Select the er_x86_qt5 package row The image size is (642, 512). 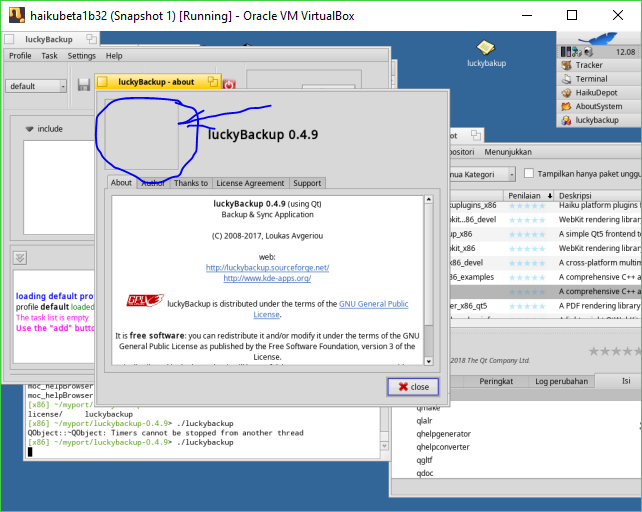[x=545, y=306]
